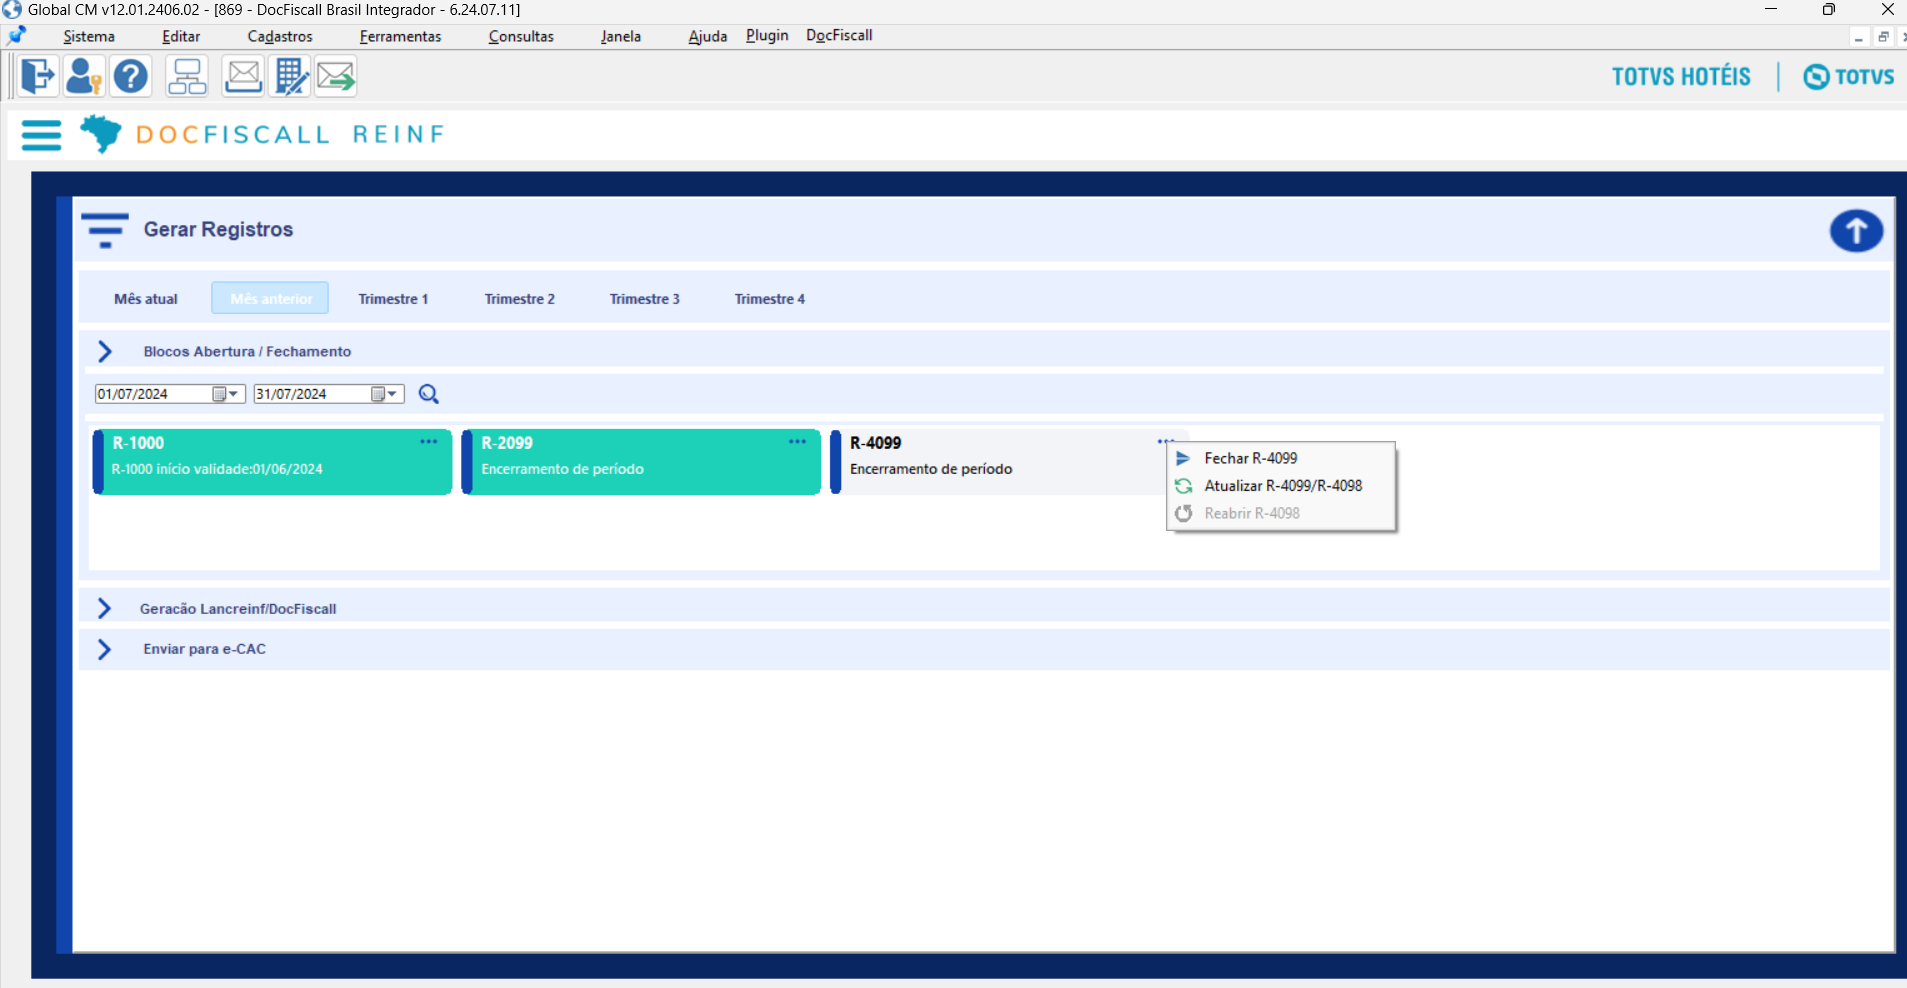The height and width of the screenshot is (988, 1907).
Task: Open the start date 01/07/2024 calendar dropdown
Action: (x=227, y=394)
